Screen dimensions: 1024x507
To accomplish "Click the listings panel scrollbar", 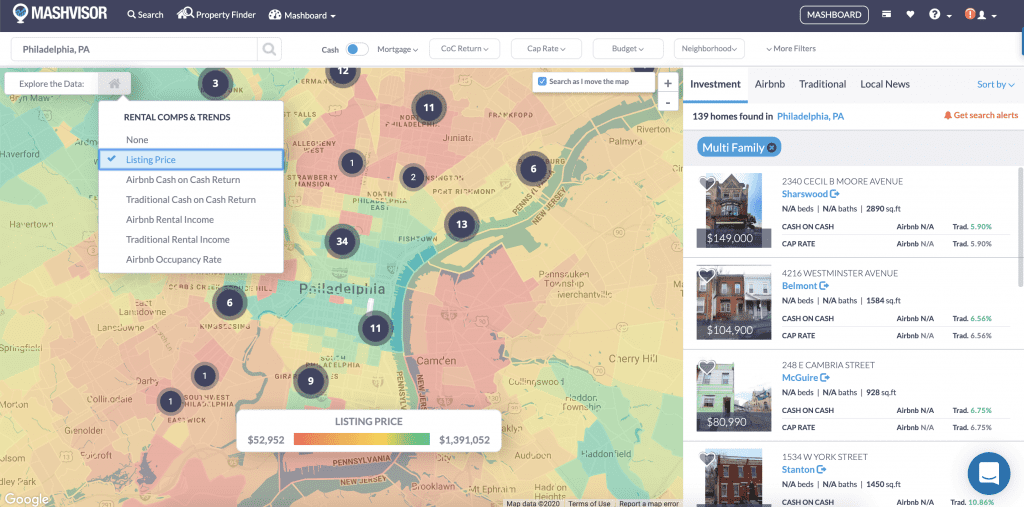I will click(1020, 226).
